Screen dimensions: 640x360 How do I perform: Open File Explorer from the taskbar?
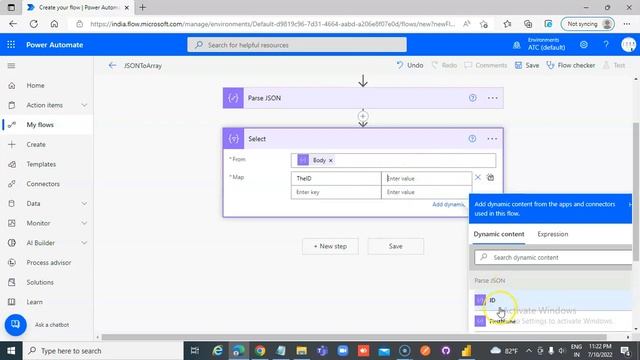[302, 351]
